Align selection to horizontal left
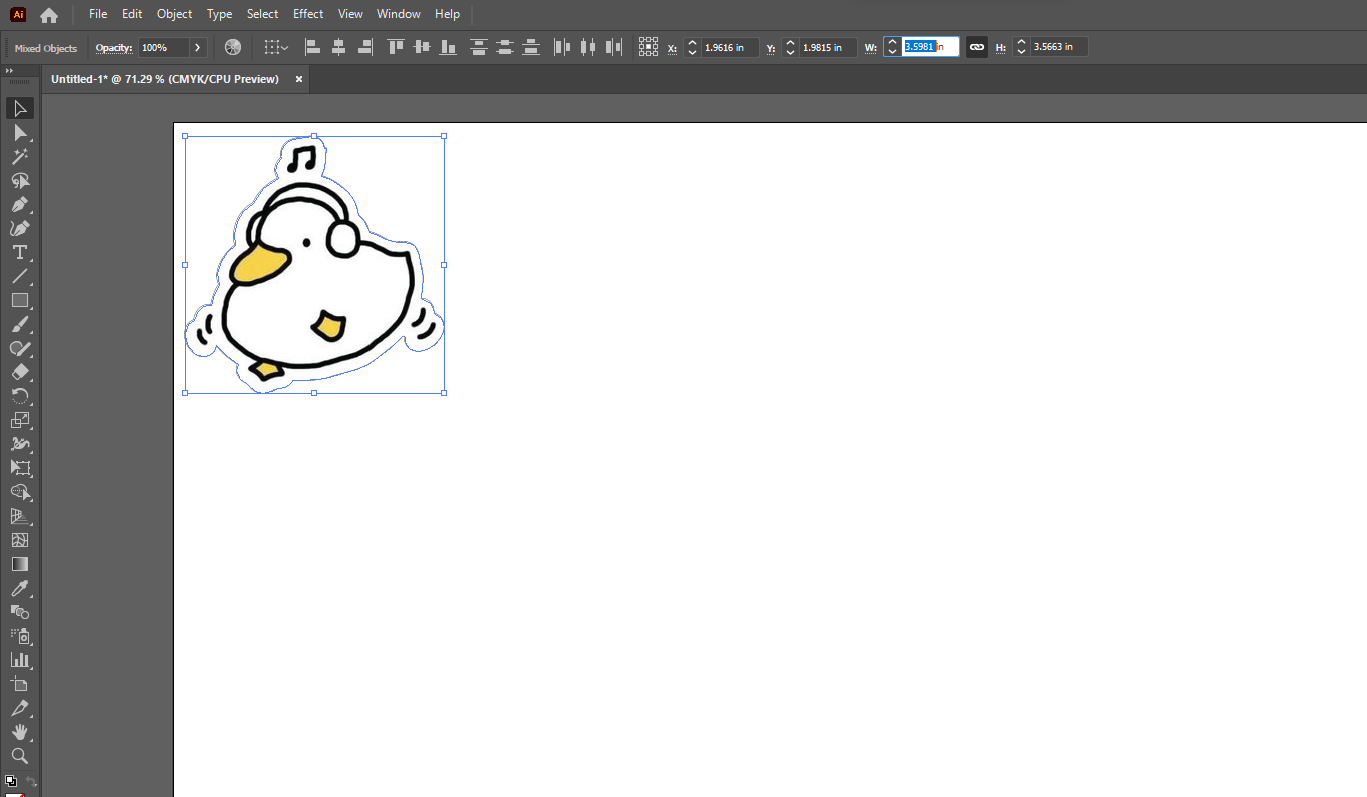Screen dimensions: 1367x797 tap(312, 47)
